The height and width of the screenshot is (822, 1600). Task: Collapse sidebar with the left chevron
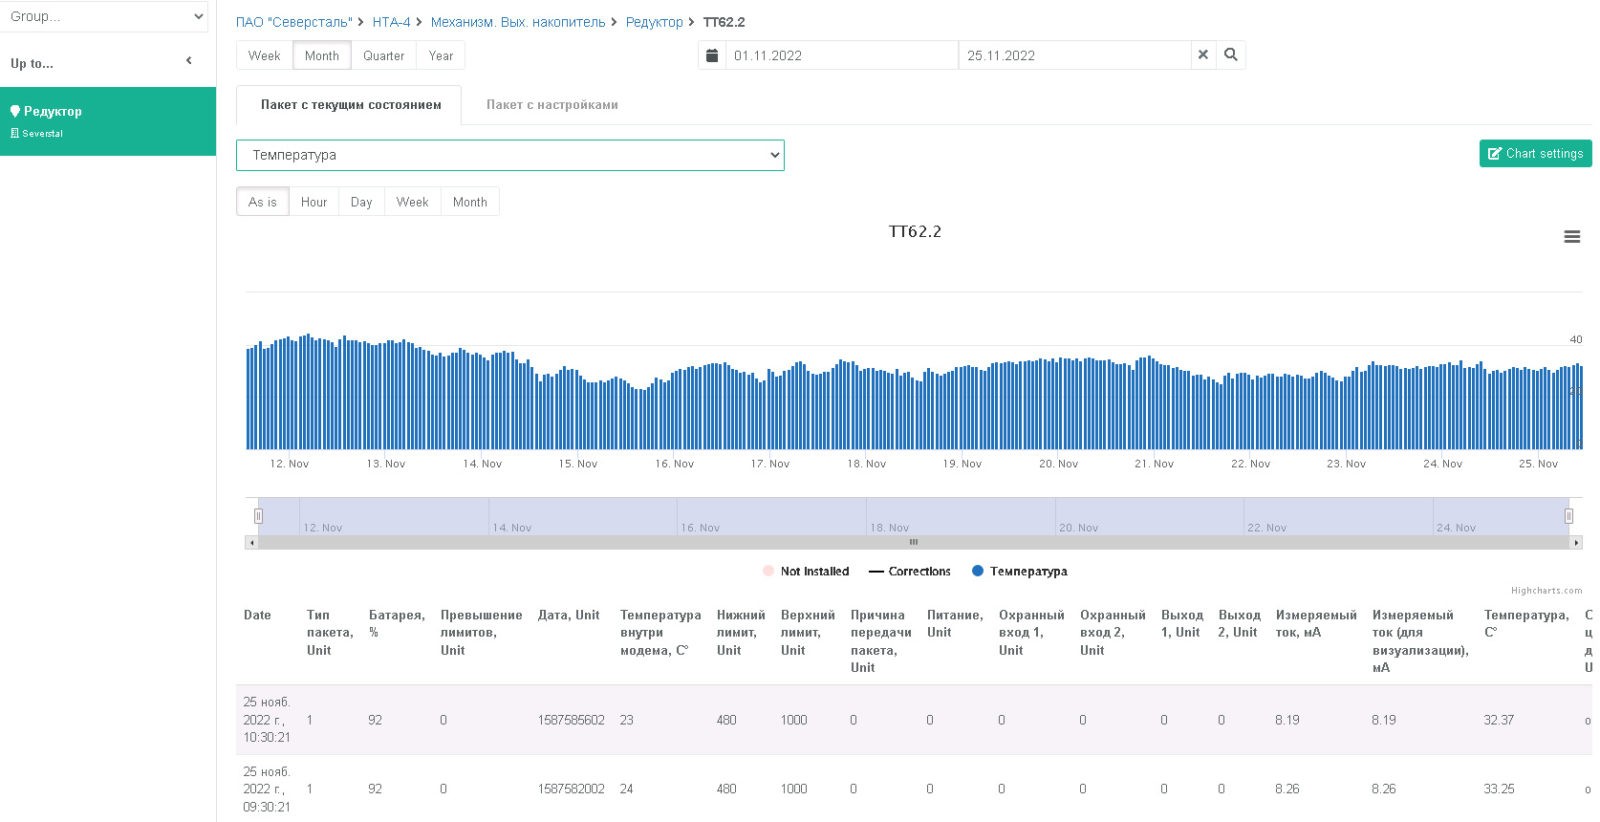(189, 61)
